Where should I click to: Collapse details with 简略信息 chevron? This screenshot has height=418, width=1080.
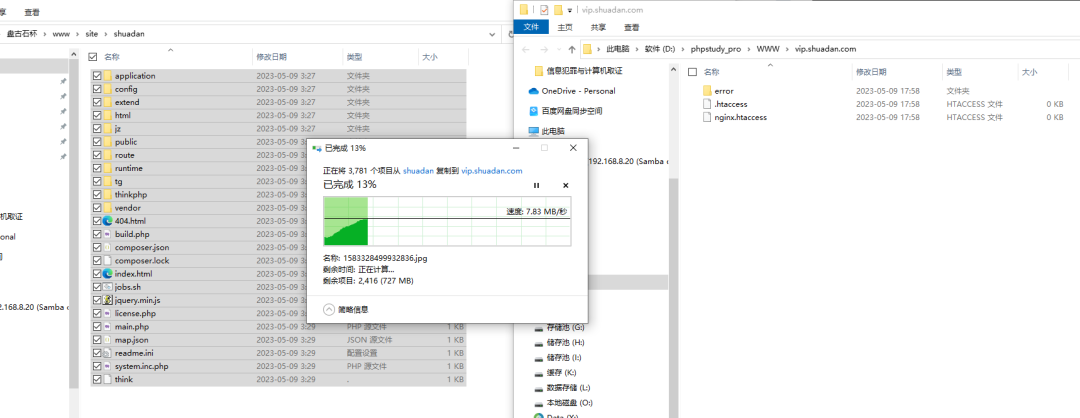(329, 310)
